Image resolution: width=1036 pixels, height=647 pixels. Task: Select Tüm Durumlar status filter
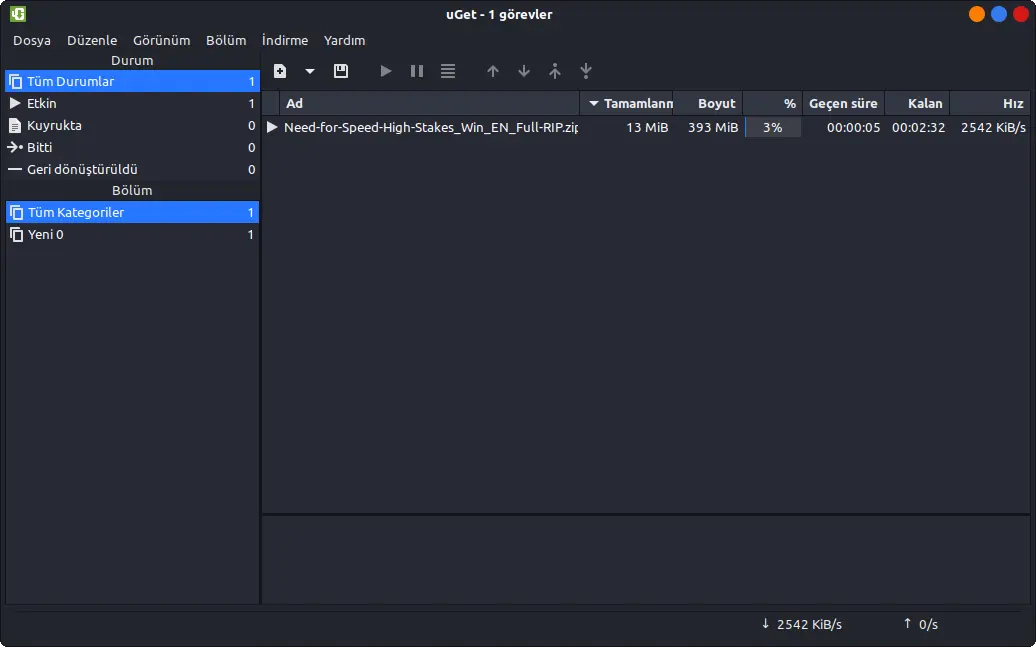132,81
